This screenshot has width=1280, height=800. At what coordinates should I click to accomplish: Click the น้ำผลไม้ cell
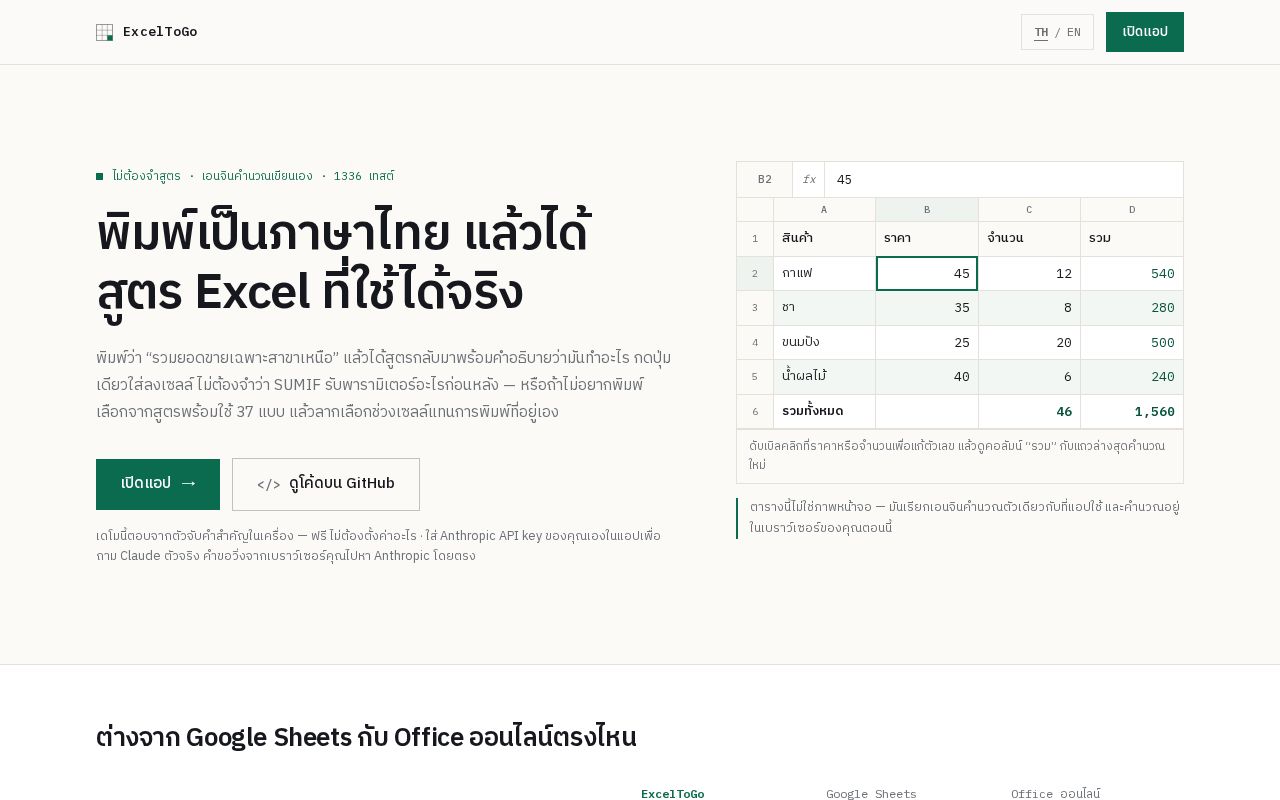(x=824, y=377)
